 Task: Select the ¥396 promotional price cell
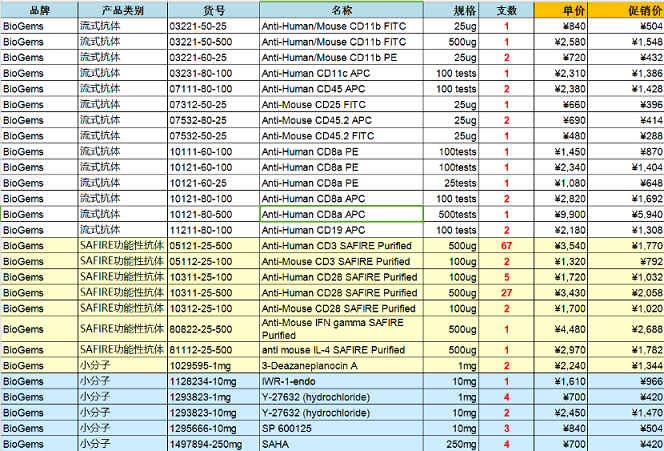point(626,105)
